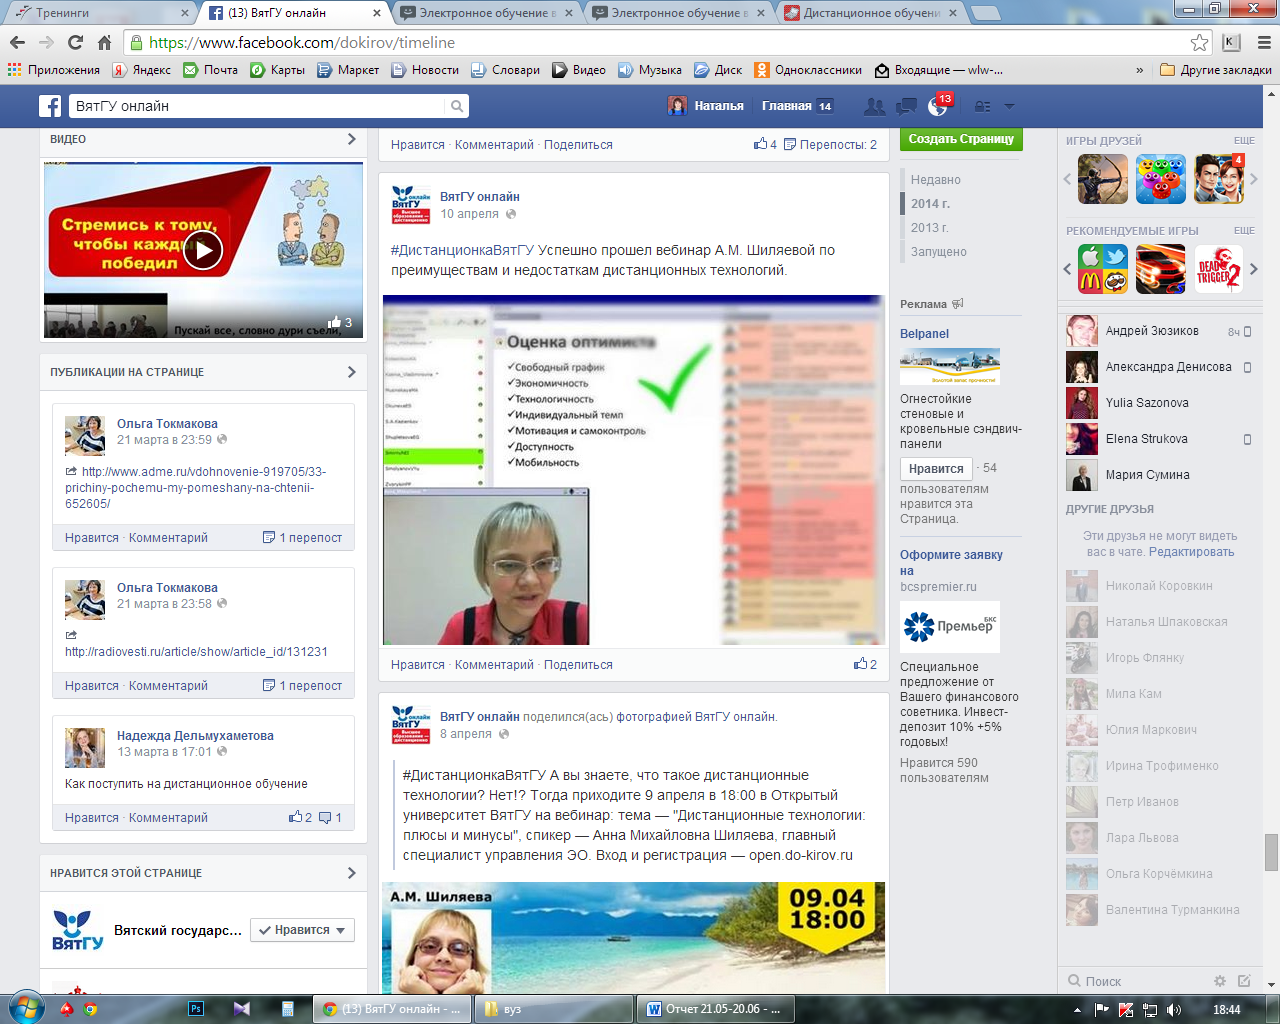
Task: Click the Facebook search input field
Action: [x=257, y=106]
